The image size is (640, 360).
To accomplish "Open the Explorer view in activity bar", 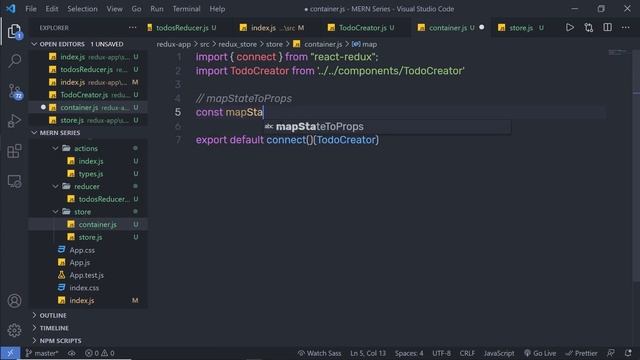I will (x=14, y=31).
